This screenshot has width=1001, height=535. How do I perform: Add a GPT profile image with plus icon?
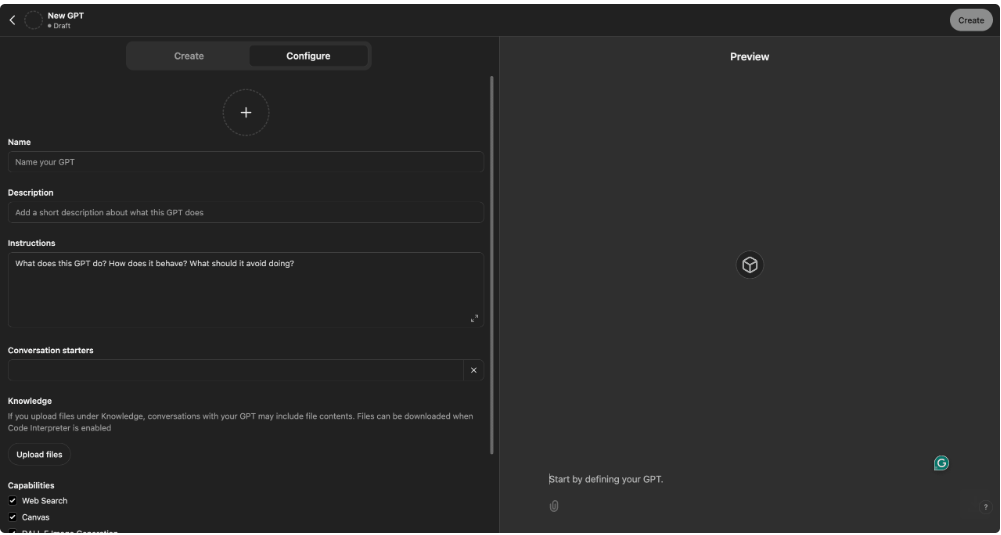[246, 112]
